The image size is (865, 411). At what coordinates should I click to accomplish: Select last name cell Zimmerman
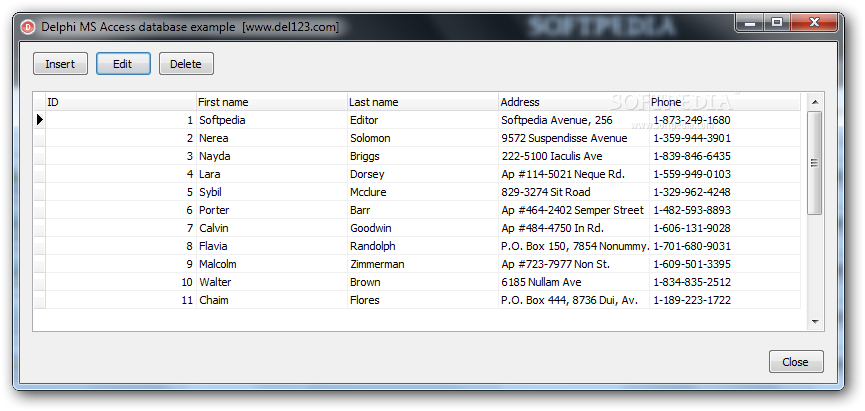[423, 264]
